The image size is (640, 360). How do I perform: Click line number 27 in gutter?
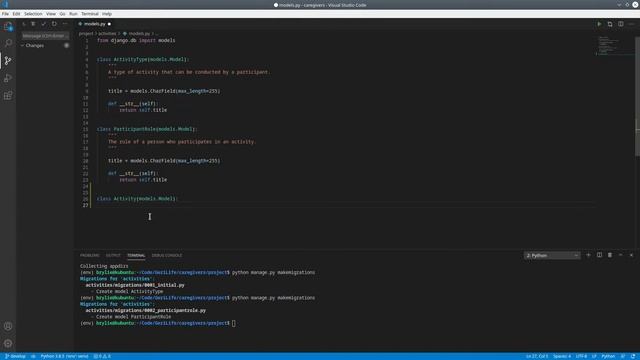click(85, 205)
